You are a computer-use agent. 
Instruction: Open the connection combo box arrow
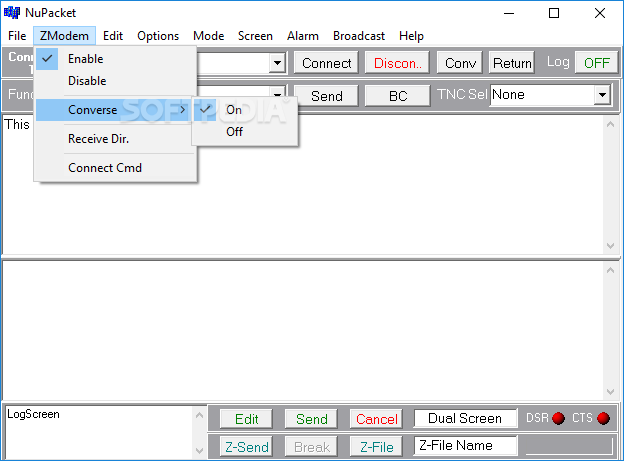tap(277, 63)
